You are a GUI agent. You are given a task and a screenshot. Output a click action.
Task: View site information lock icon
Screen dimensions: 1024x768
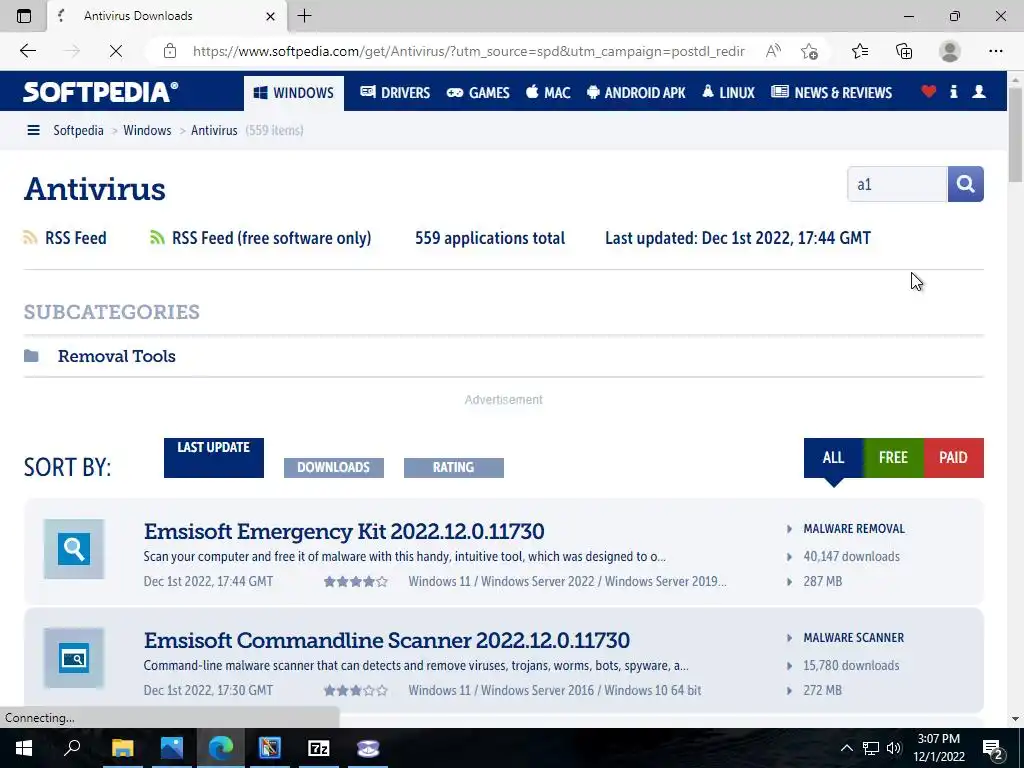pyautogui.click(x=170, y=51)
